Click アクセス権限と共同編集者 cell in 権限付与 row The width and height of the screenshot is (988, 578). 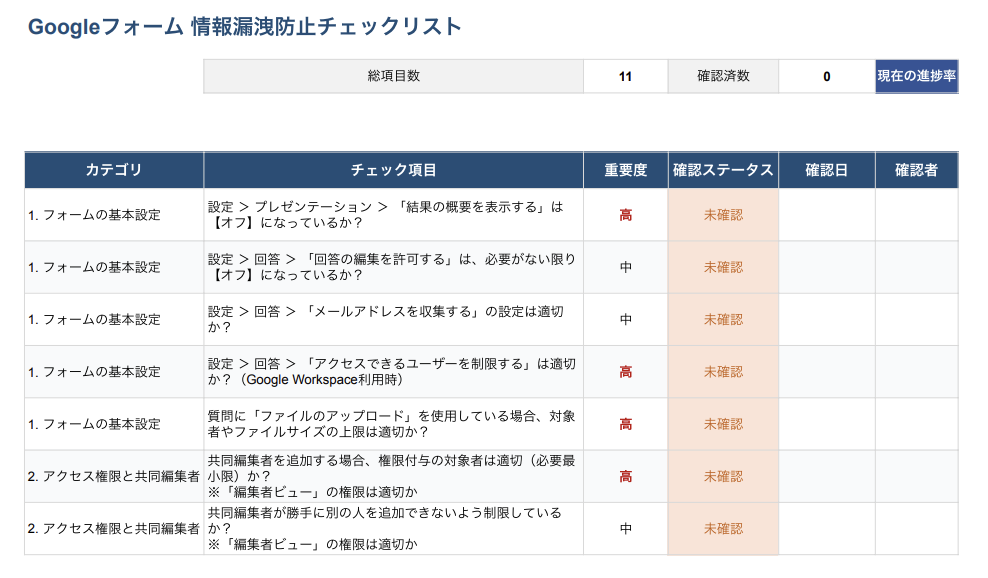coord(114,477)
